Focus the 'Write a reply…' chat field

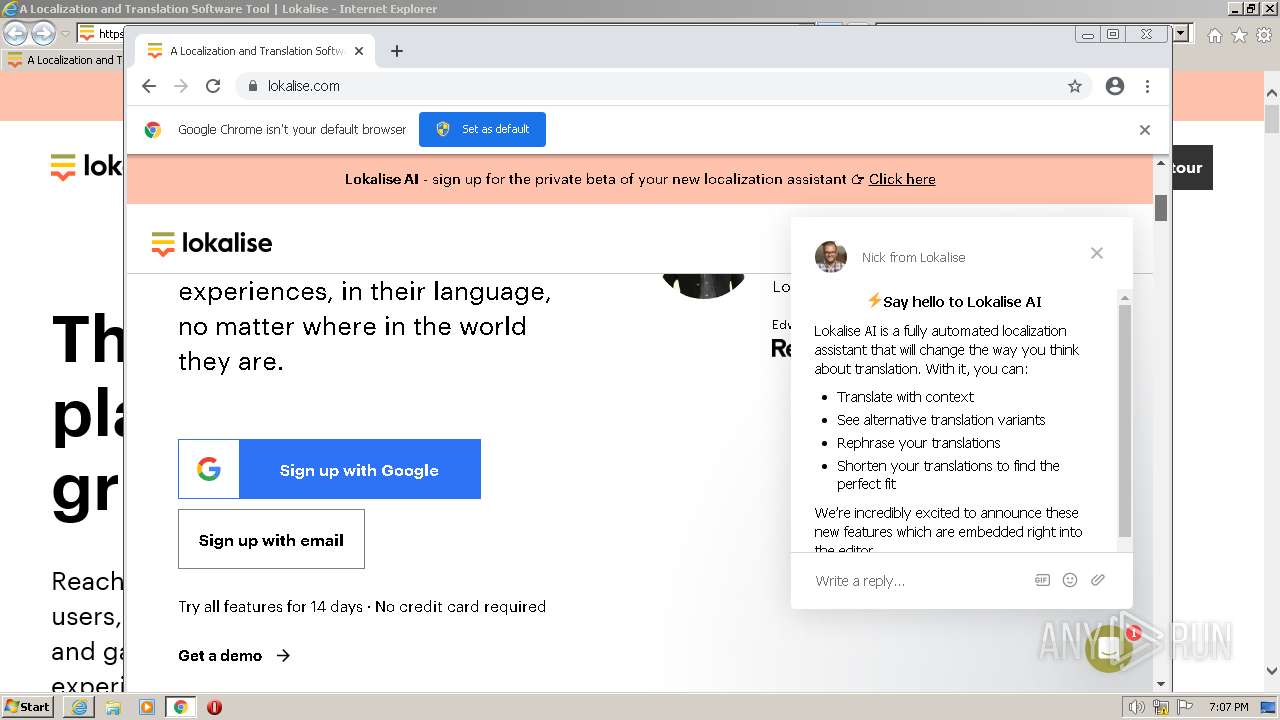pyautogui.click(x=915, y=581)
